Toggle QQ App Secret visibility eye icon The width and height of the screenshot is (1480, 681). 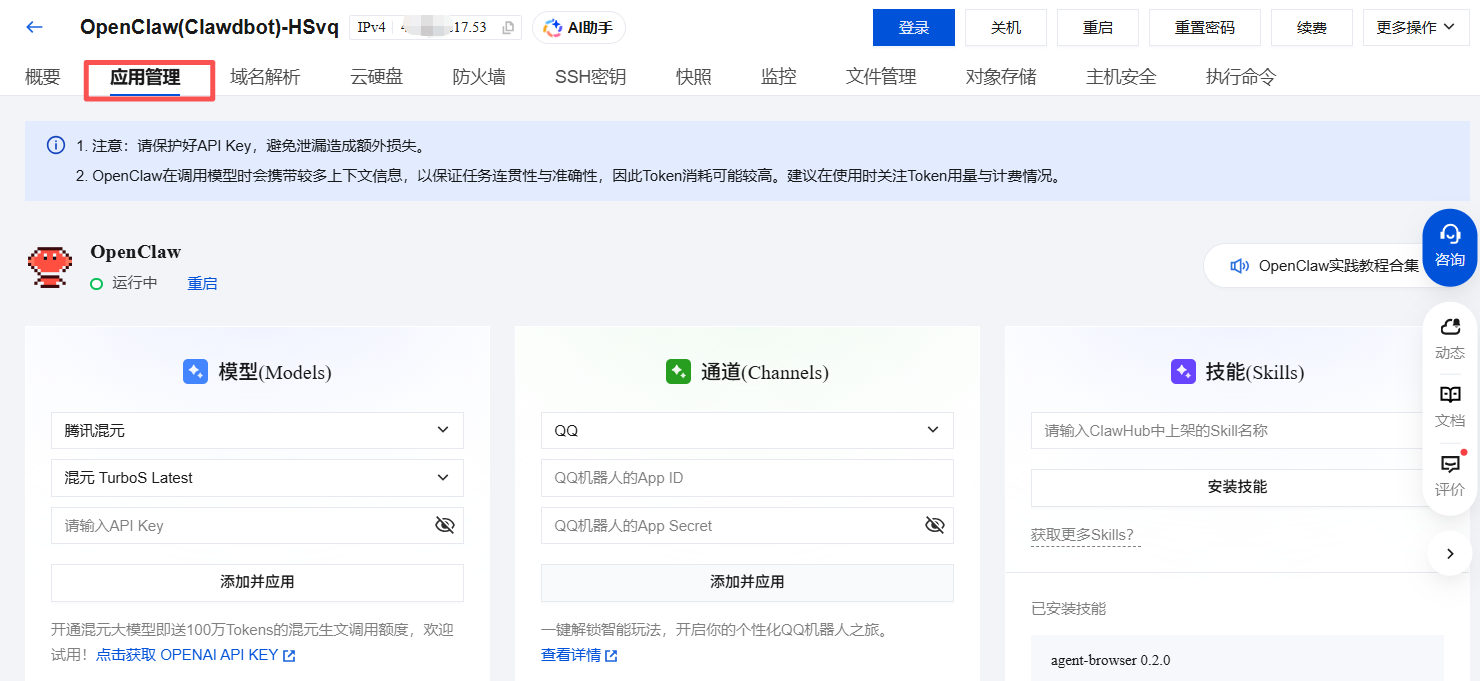pos(935,525)
